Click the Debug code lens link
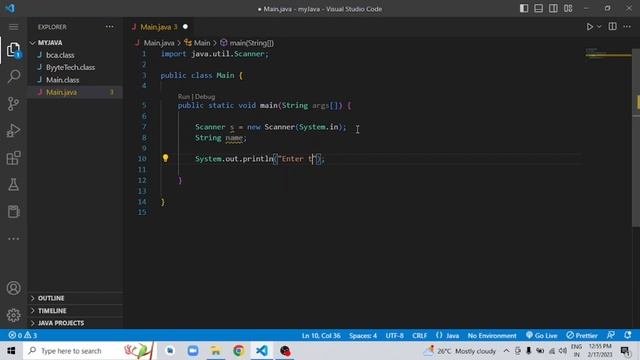 click(205, 97)
